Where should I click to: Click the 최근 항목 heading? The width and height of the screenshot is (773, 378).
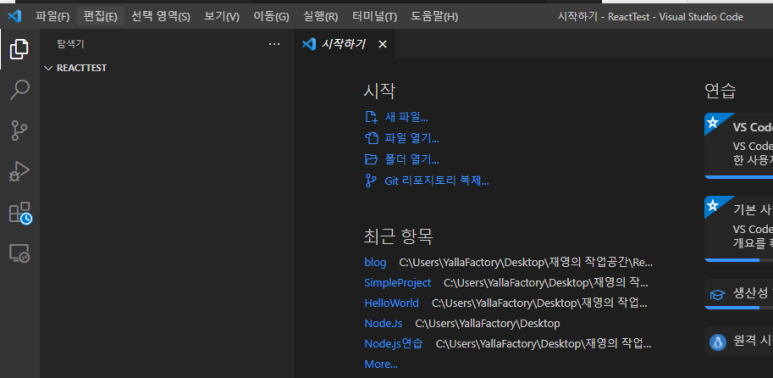[x=398, y=237]
